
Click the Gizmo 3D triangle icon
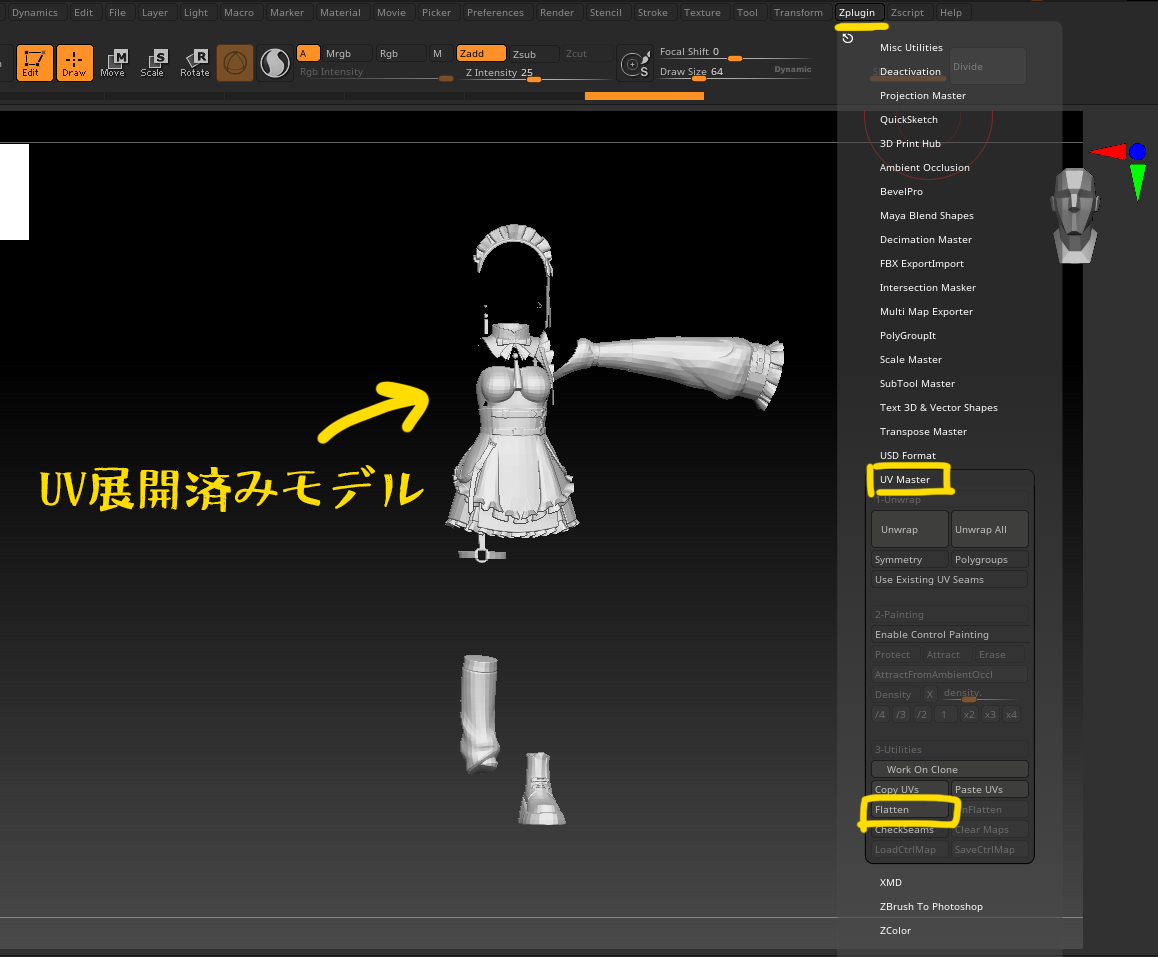point(235,64)
